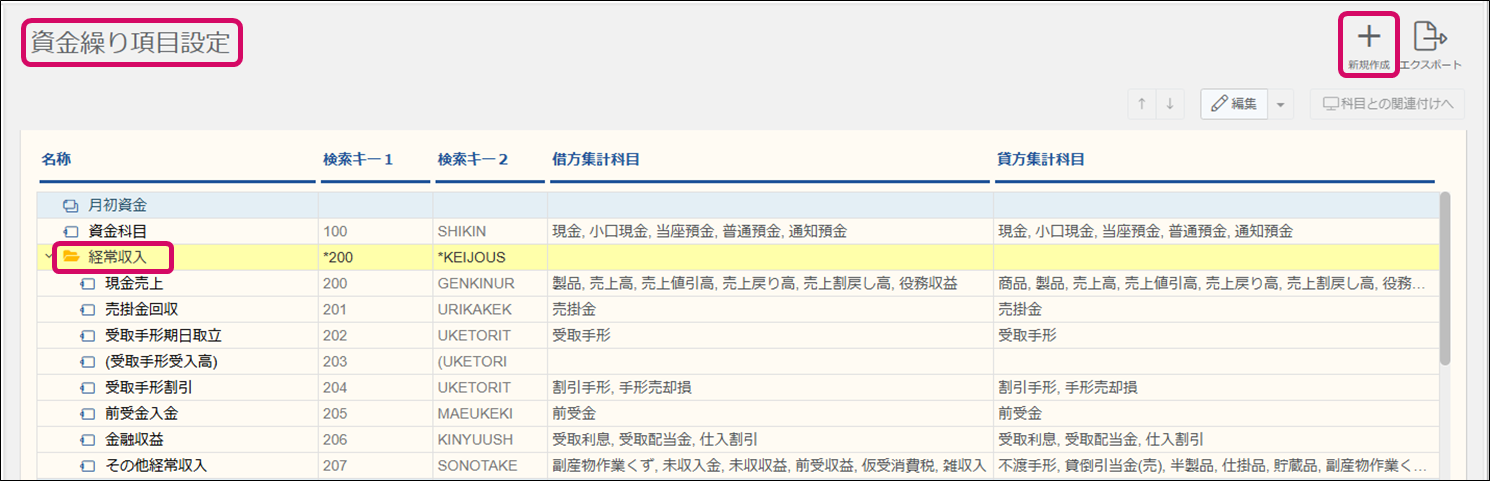
Task: Click icon beside 受取手形割引
Action: click(x=87, y=387)
